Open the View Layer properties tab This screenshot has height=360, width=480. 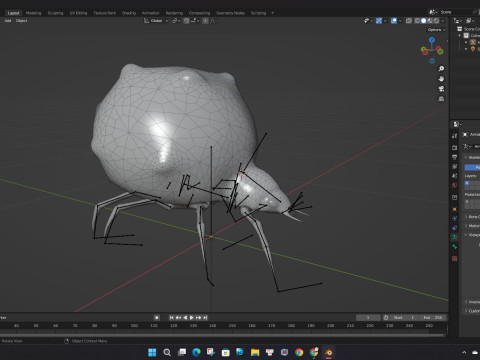[454, 166]
